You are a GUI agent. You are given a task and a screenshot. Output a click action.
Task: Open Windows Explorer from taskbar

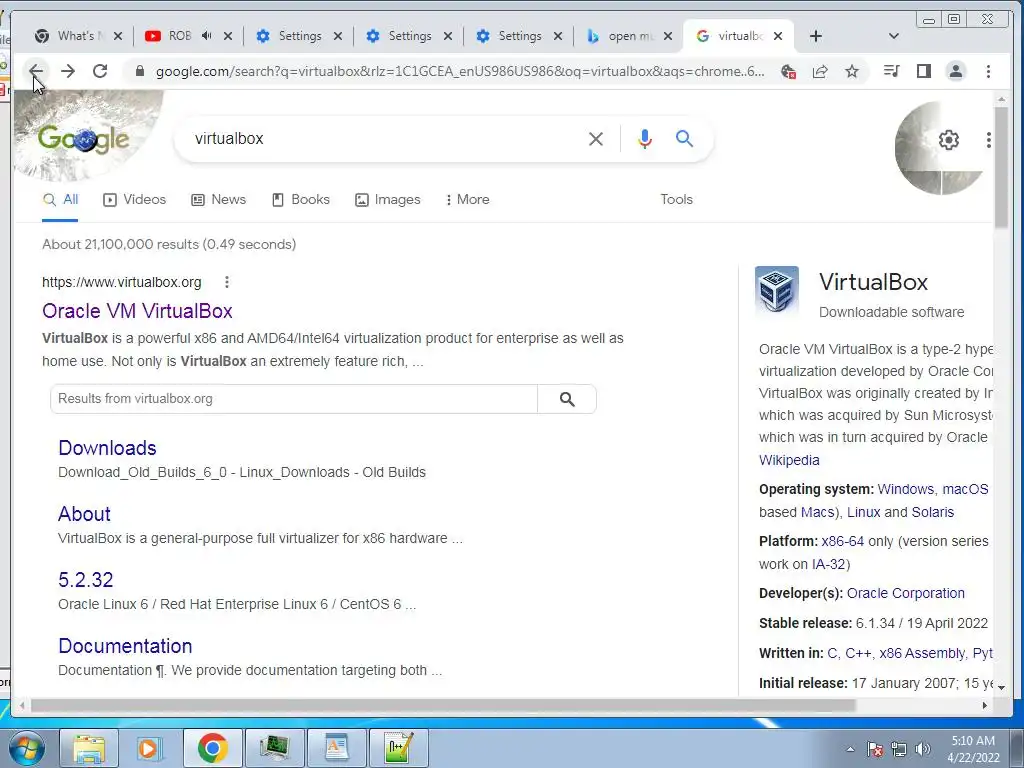(x=89, y=748)
